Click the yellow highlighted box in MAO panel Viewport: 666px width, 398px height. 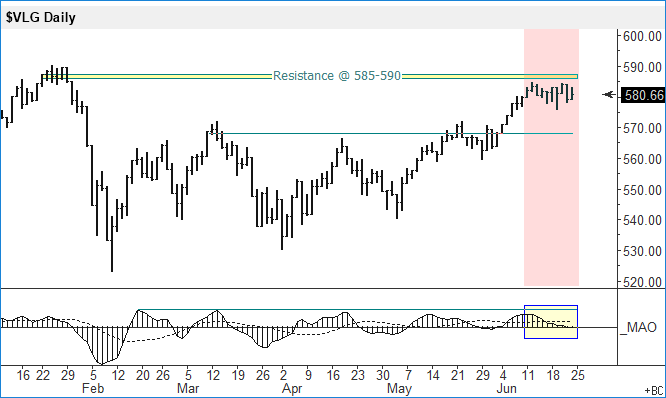click(x=551, y=322)
